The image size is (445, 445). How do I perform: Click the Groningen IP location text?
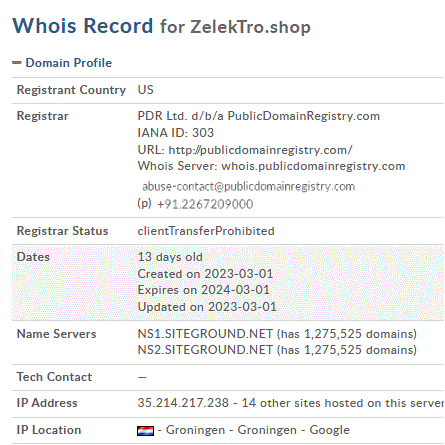tap(195, 430)
